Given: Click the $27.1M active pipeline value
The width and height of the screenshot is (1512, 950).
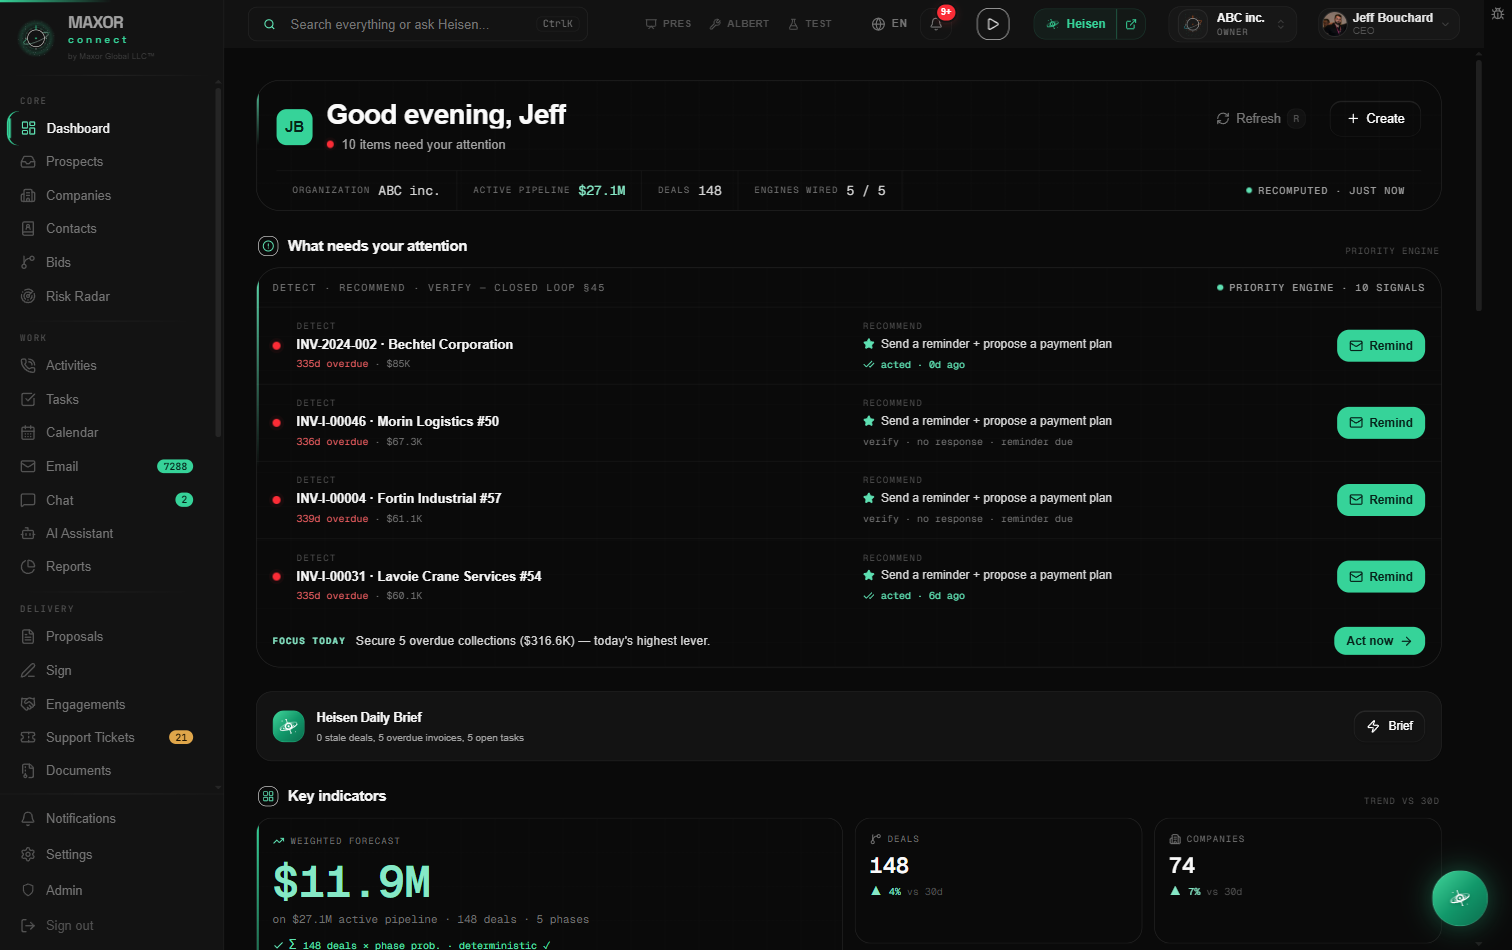Looking at the screenshot, I should (602, 191).
